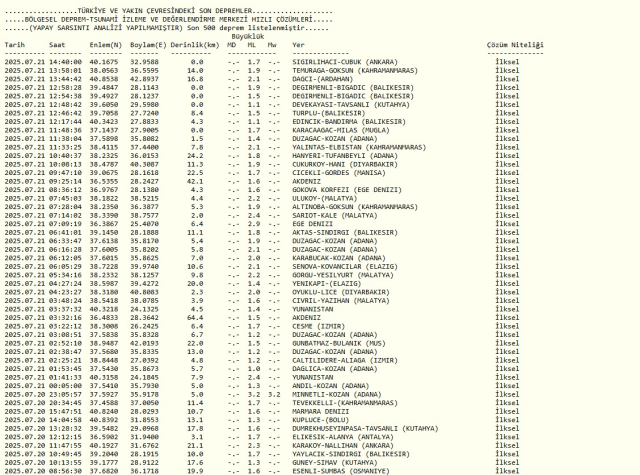Click the Yer column header
This screenshot has width=640, height=475.
tap(298, 46)
